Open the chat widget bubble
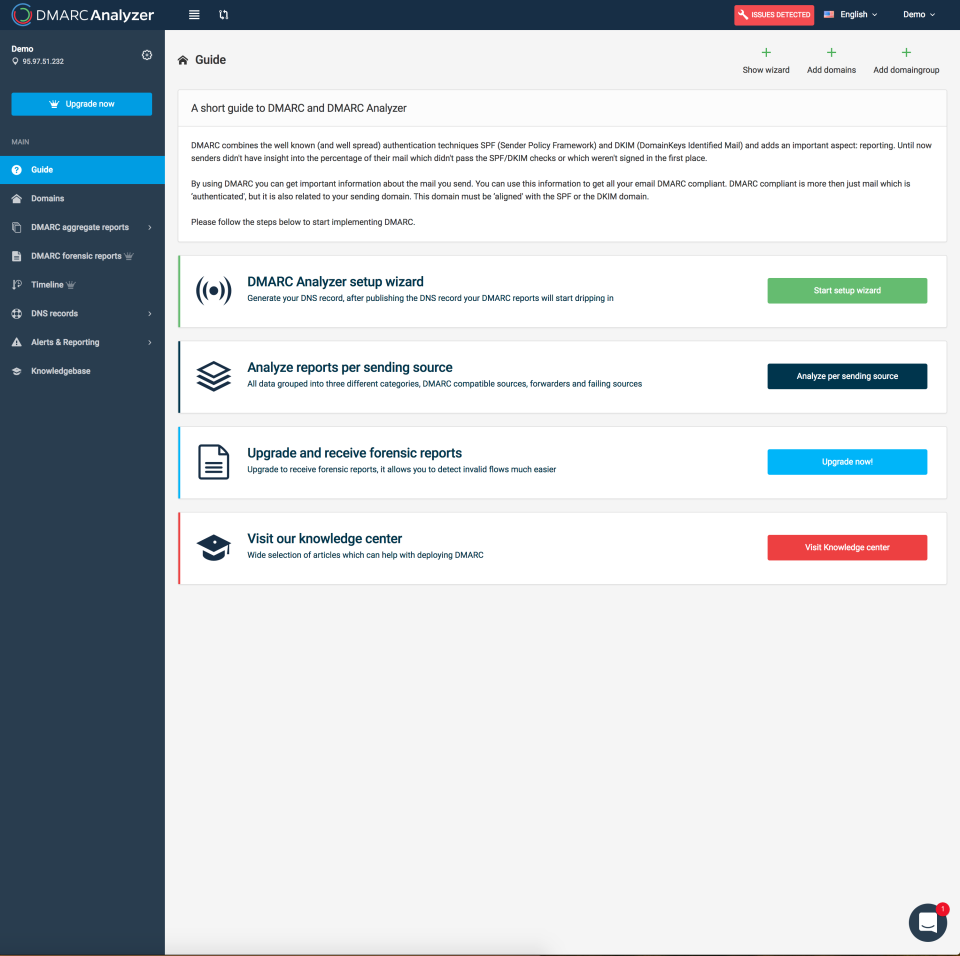 [x=928, y=922]
